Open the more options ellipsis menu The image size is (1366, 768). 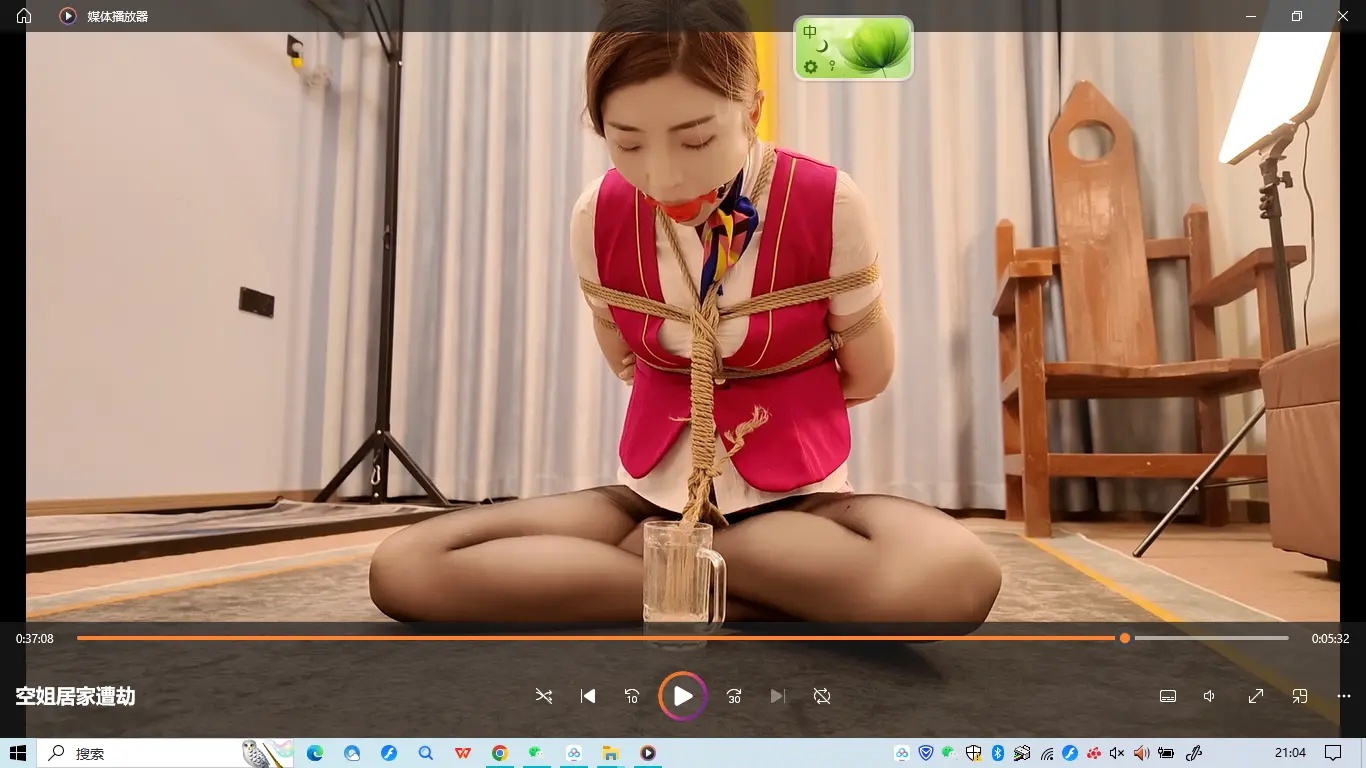point(1344,696)
